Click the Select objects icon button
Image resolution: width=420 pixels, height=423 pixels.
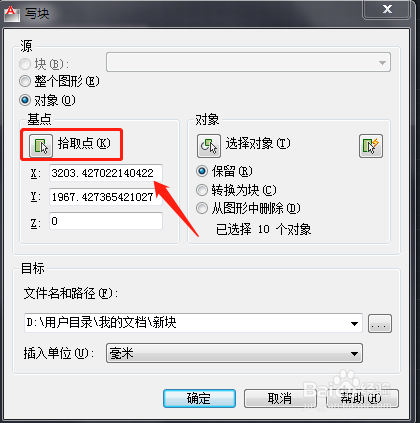pos(209,146)
